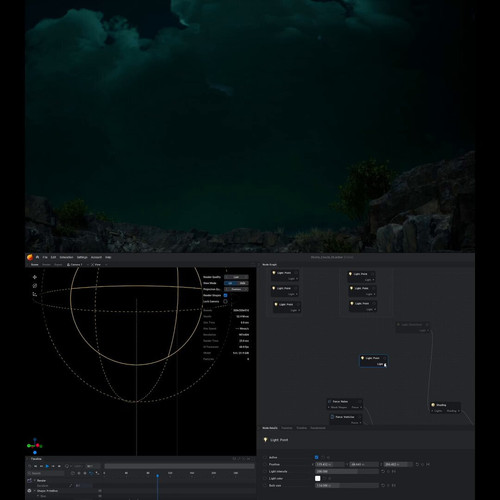Image resolution: width=500 pixels, height=500 pixels.
Task: Open the Render Quality dropdown
Action: (236, 277)
